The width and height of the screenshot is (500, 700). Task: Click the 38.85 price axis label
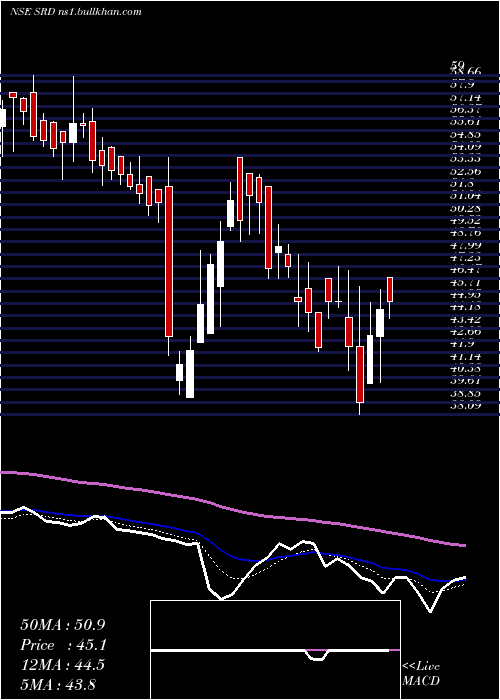click(465, 393)
